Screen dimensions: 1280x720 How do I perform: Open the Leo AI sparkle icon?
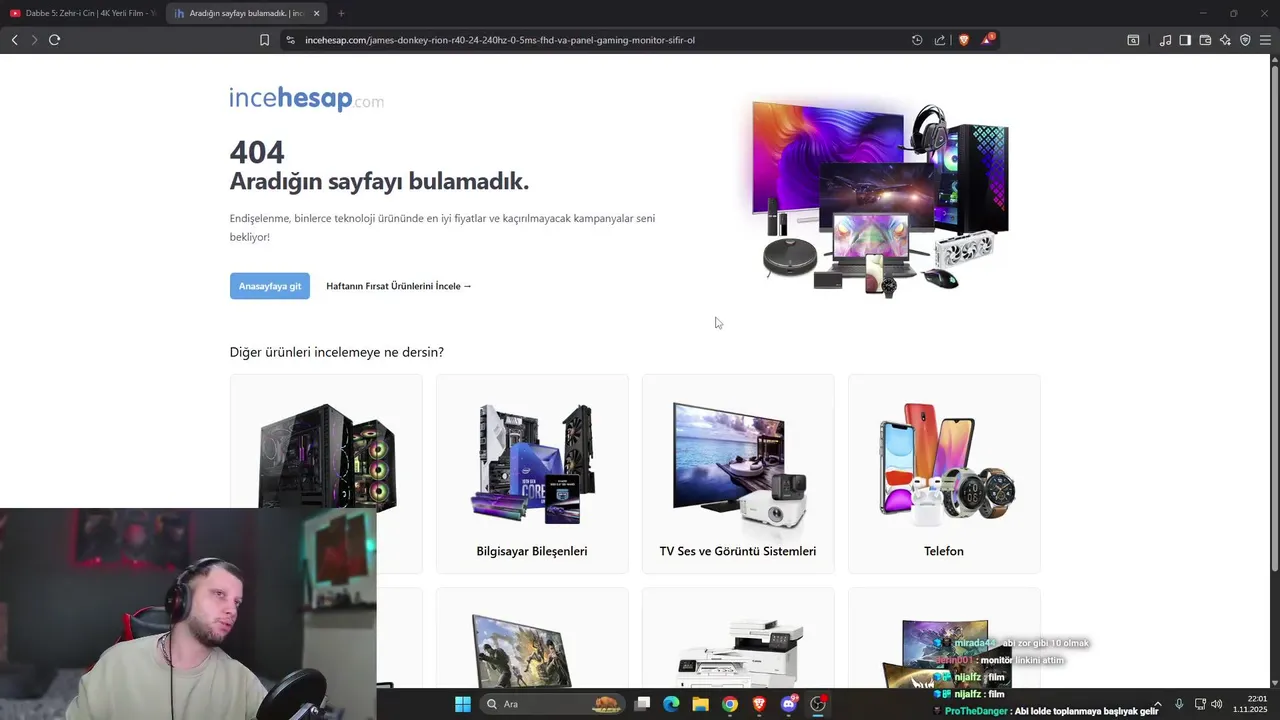(1225, 40)
